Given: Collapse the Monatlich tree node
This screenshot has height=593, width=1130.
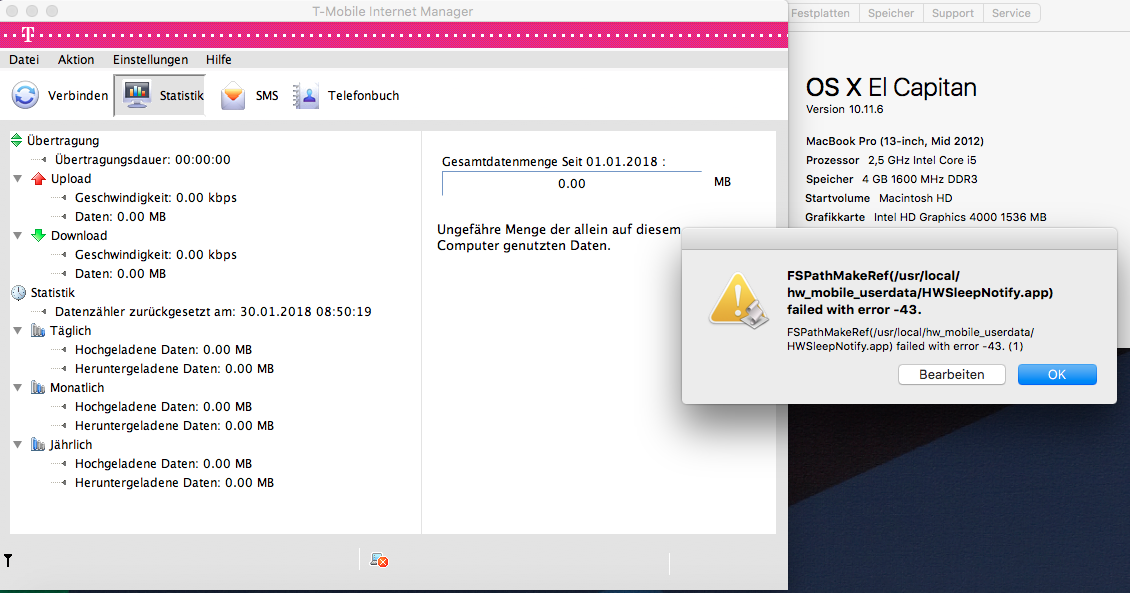Looking at the screenshot, I should (x=17, y=387).
